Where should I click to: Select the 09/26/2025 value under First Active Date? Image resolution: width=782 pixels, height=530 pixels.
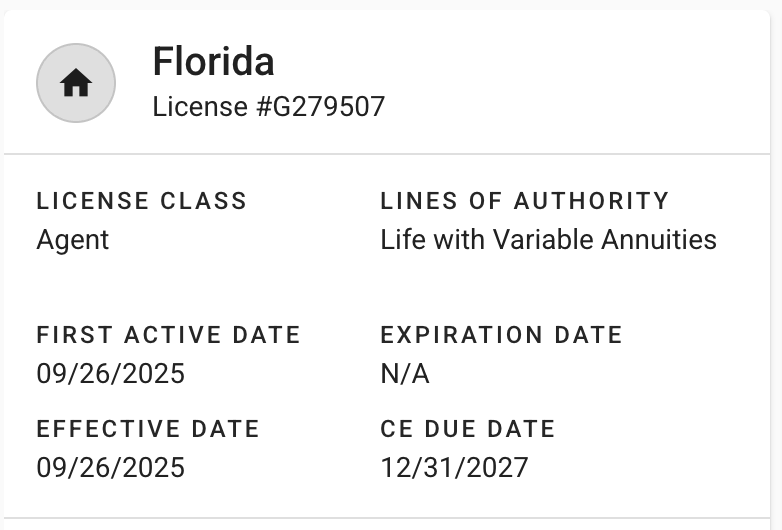click(x=110, y=374)
